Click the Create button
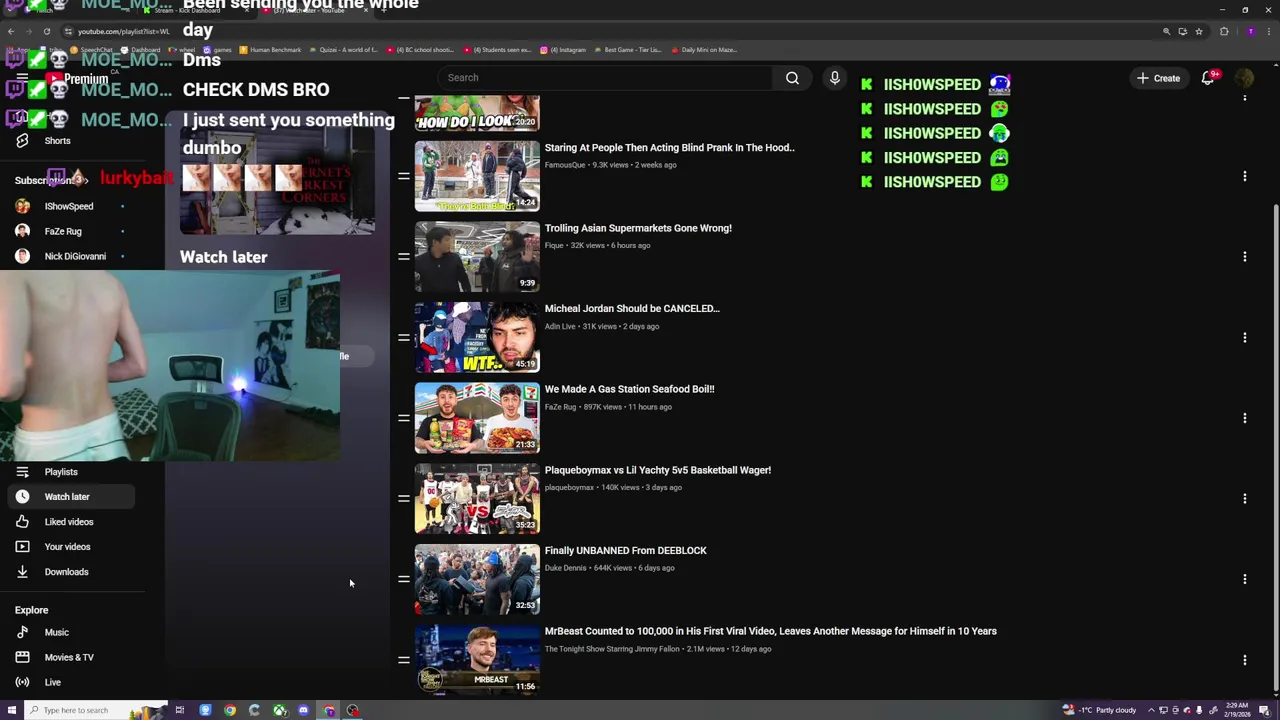 [x=1158, y=78]
